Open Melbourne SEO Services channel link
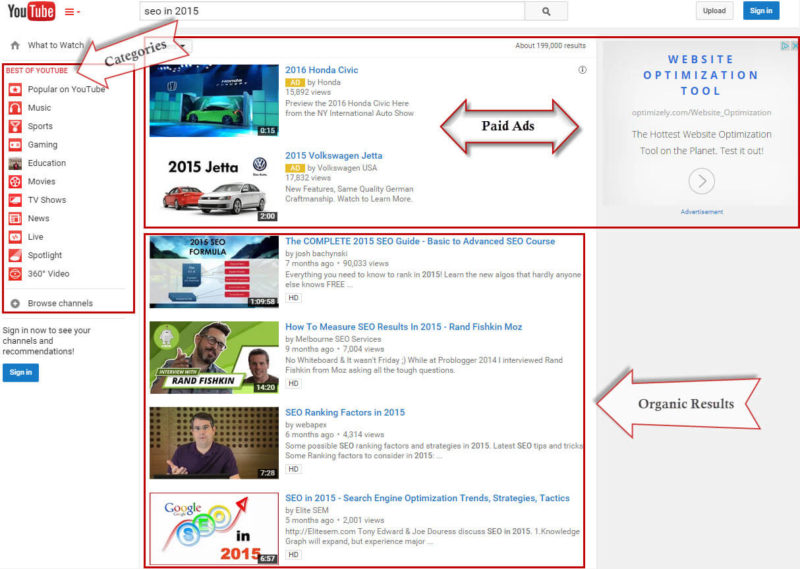Viewport: 800px width, 569px height. click(x=338, y=339)
